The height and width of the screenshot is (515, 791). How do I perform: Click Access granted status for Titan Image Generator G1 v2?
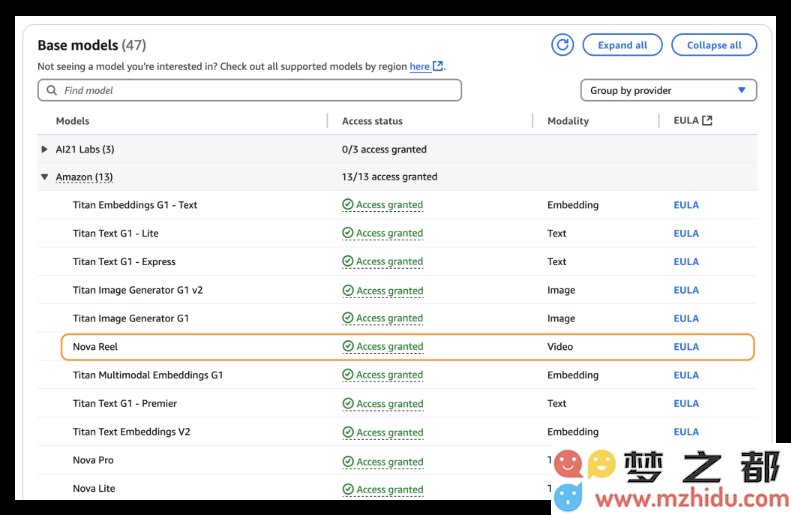(x=383, y=291)
